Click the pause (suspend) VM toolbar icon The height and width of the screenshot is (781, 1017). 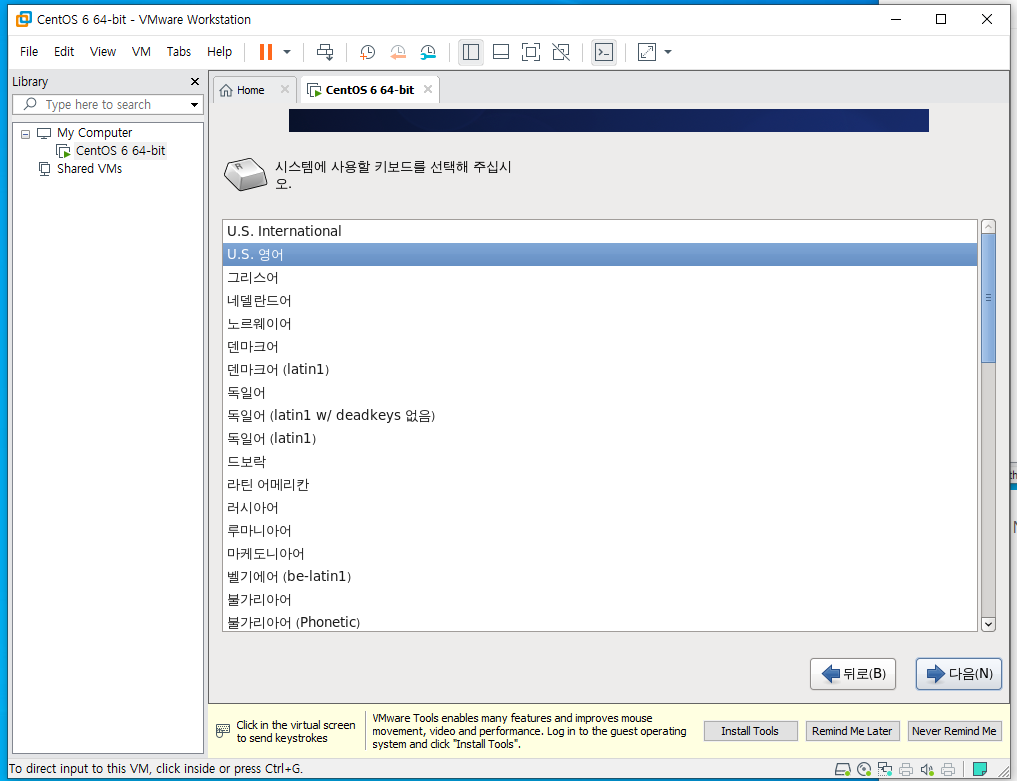266,52
